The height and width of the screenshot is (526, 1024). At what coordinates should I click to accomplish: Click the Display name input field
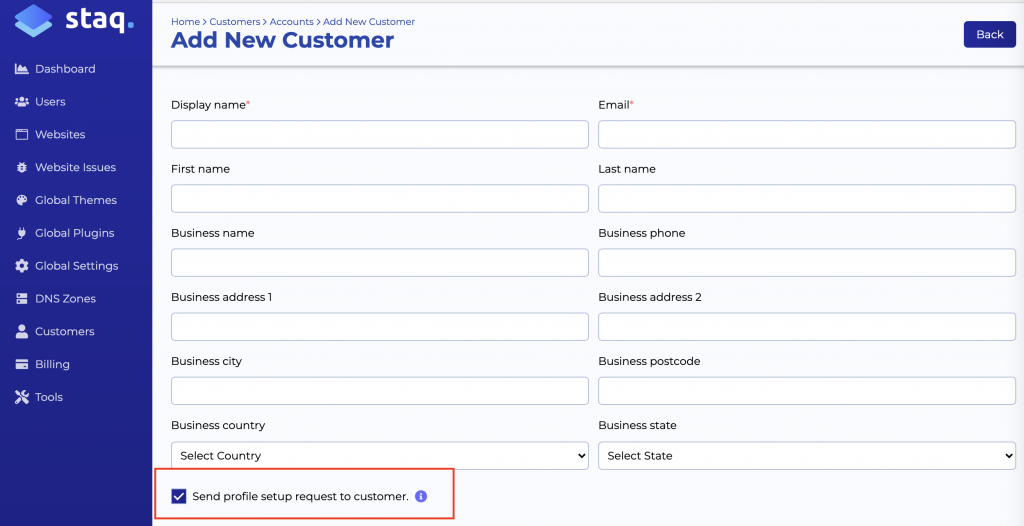pyautogui.click(x=379, y=134)
